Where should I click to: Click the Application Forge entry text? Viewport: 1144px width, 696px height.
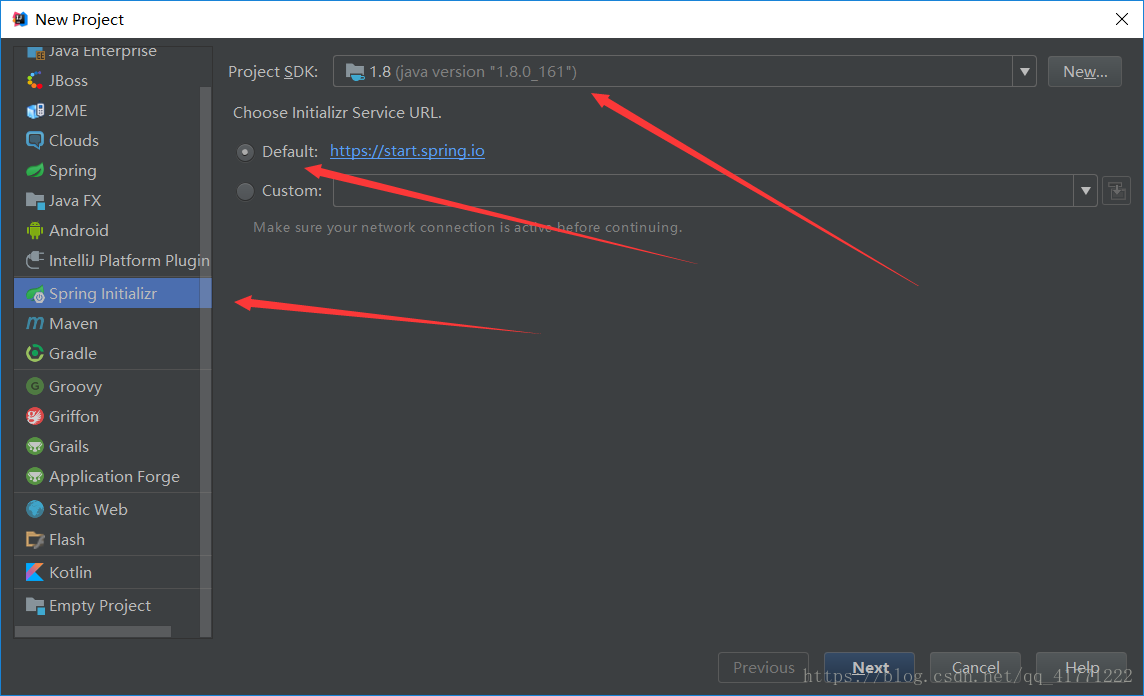[114, 476]
